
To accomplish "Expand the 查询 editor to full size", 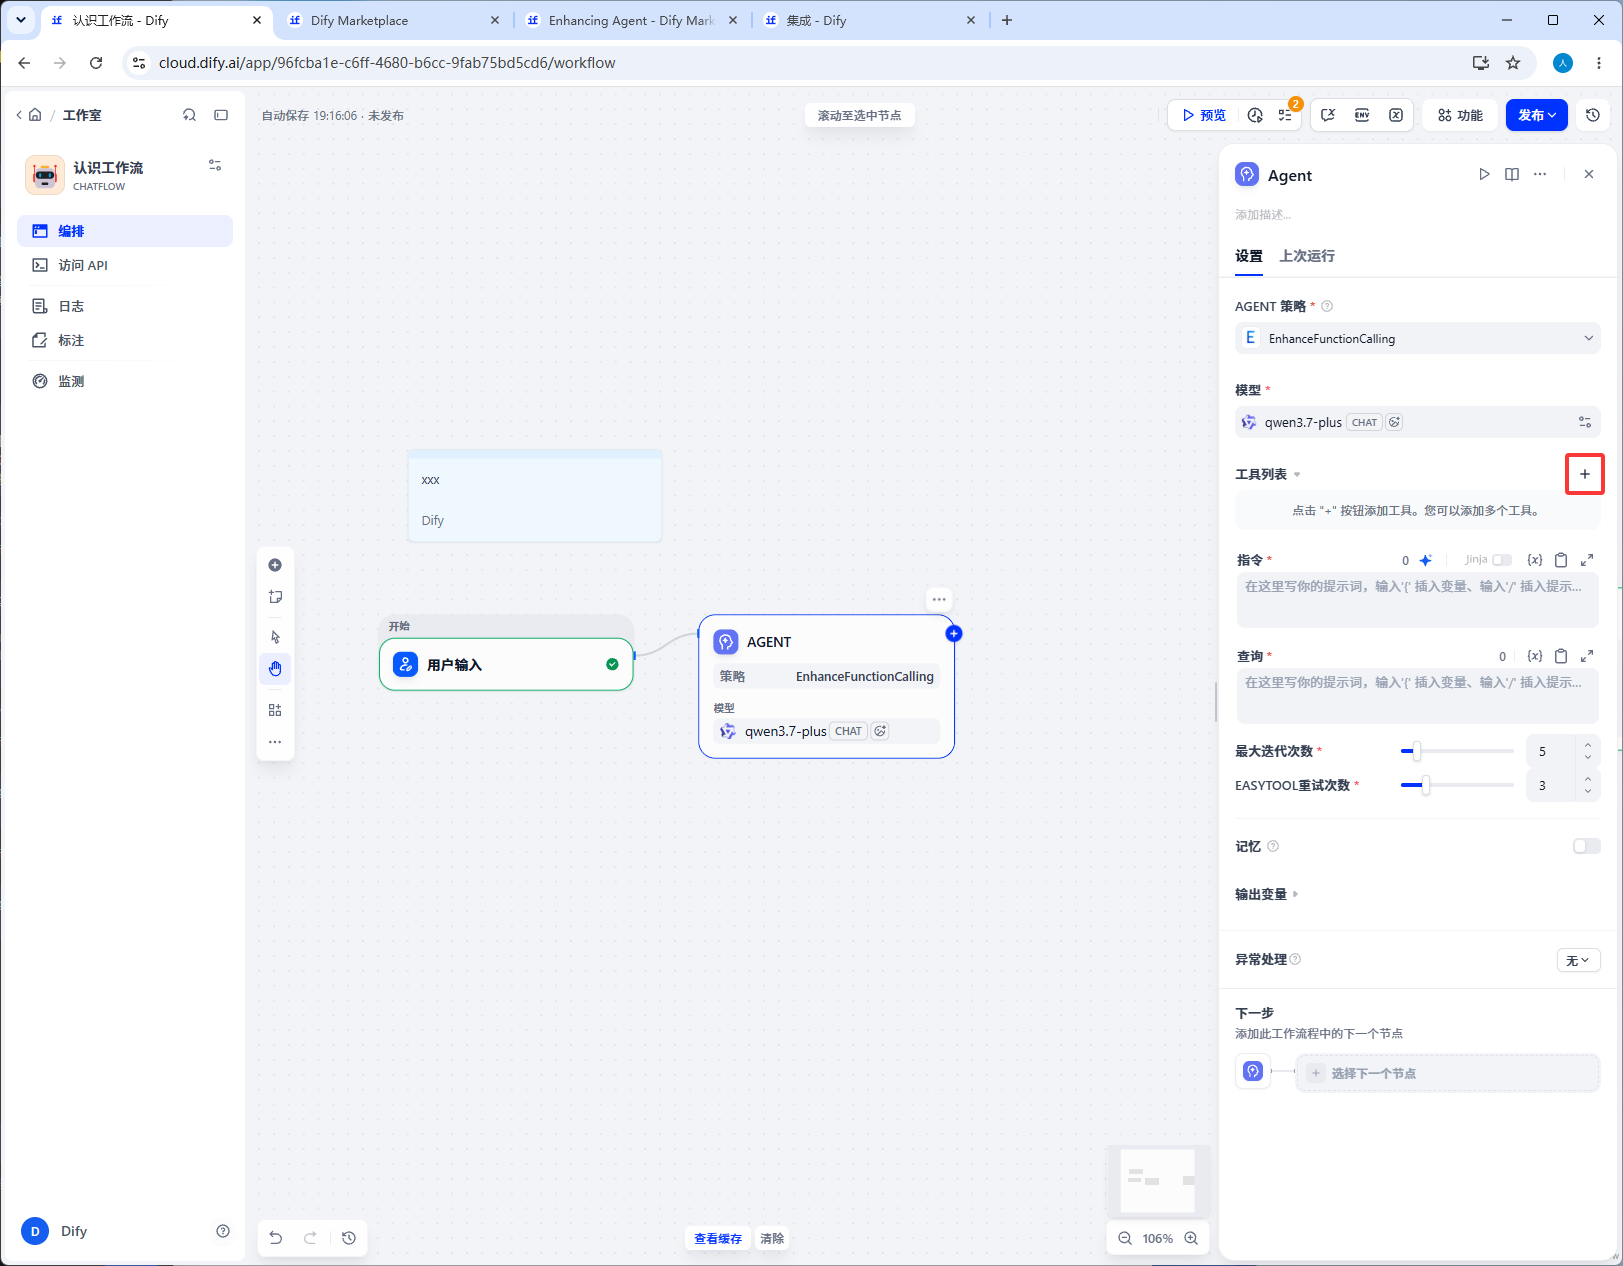I will coord(1587,656).
